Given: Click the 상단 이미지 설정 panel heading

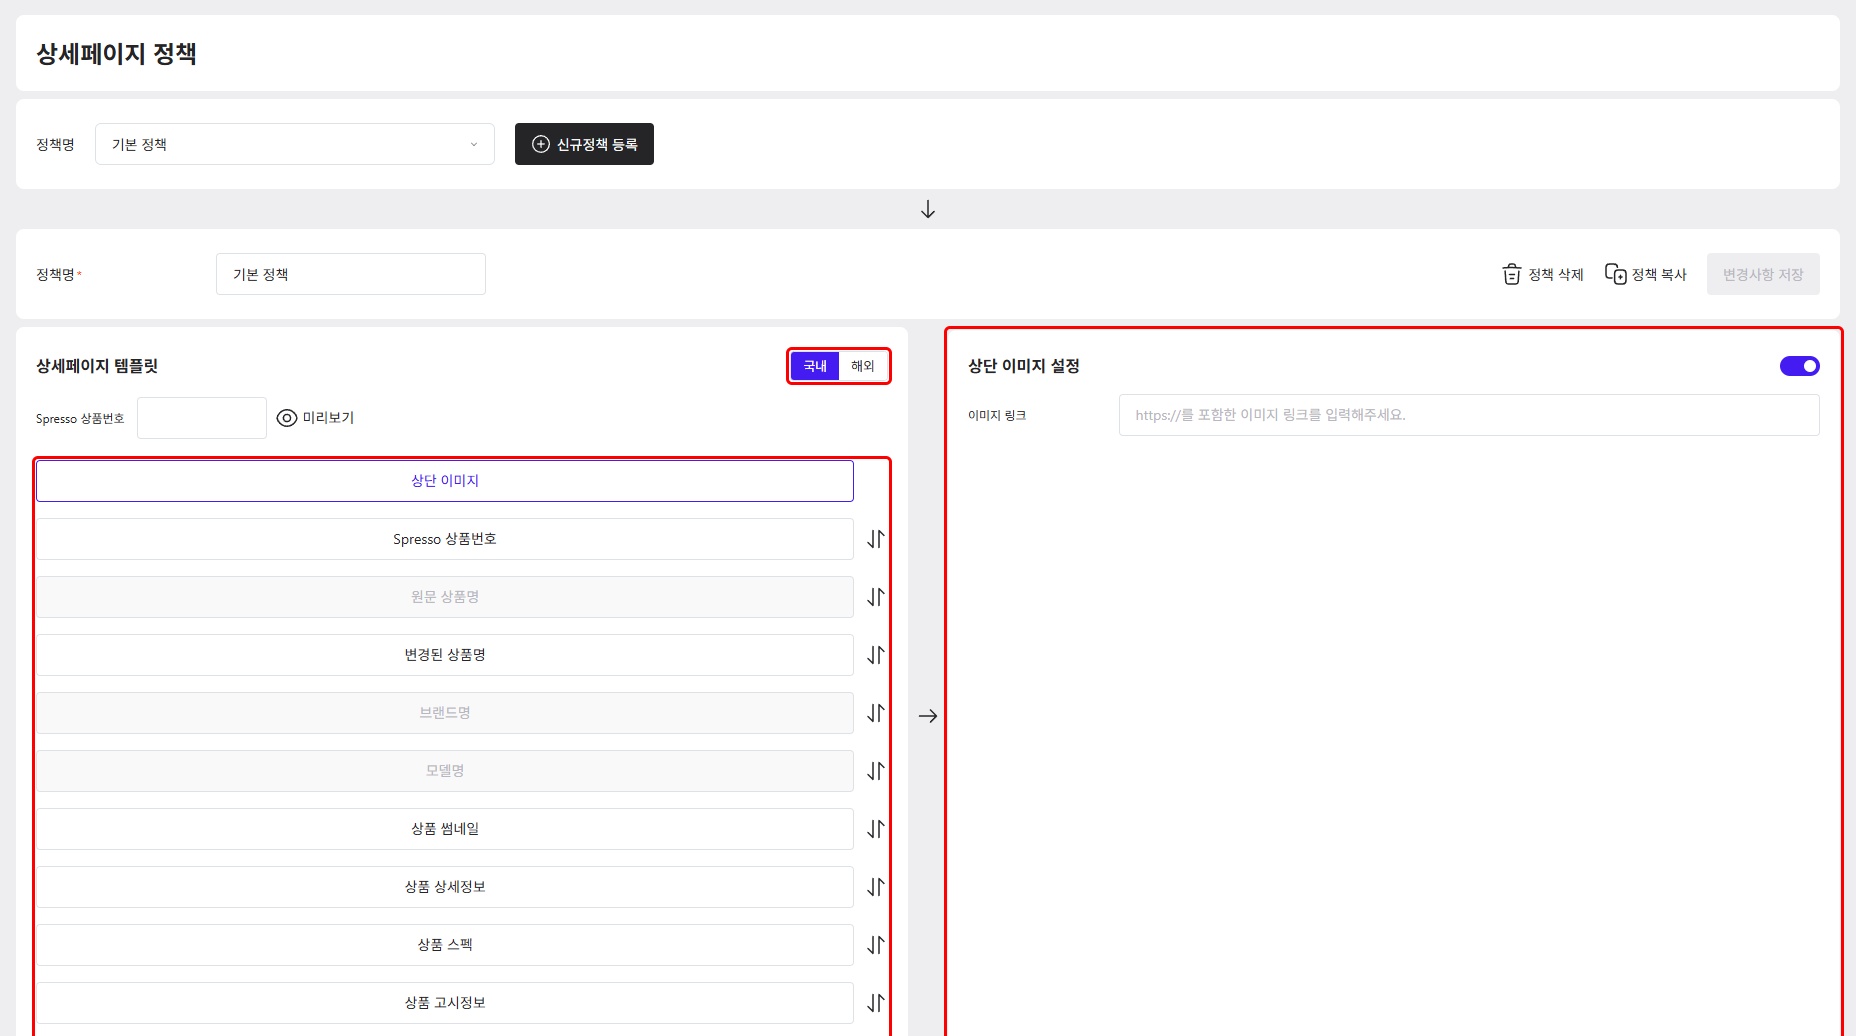Looking at the screenshot, I should click(x=1024, y=366).
